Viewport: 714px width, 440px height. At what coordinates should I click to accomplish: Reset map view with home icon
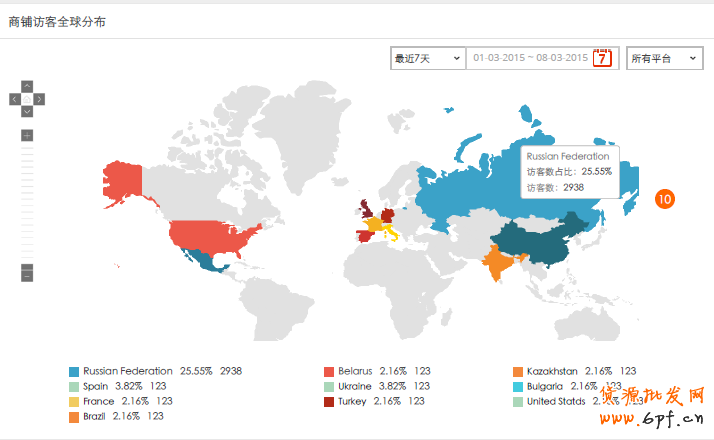[27, 99]
